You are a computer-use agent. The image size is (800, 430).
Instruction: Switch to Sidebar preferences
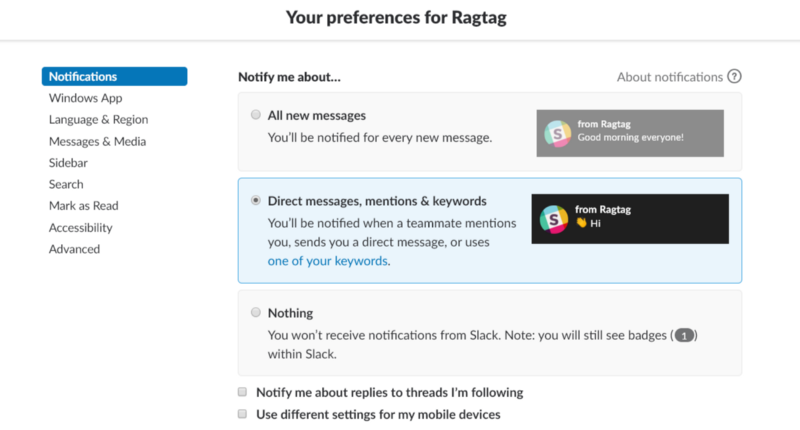(66, 163)
